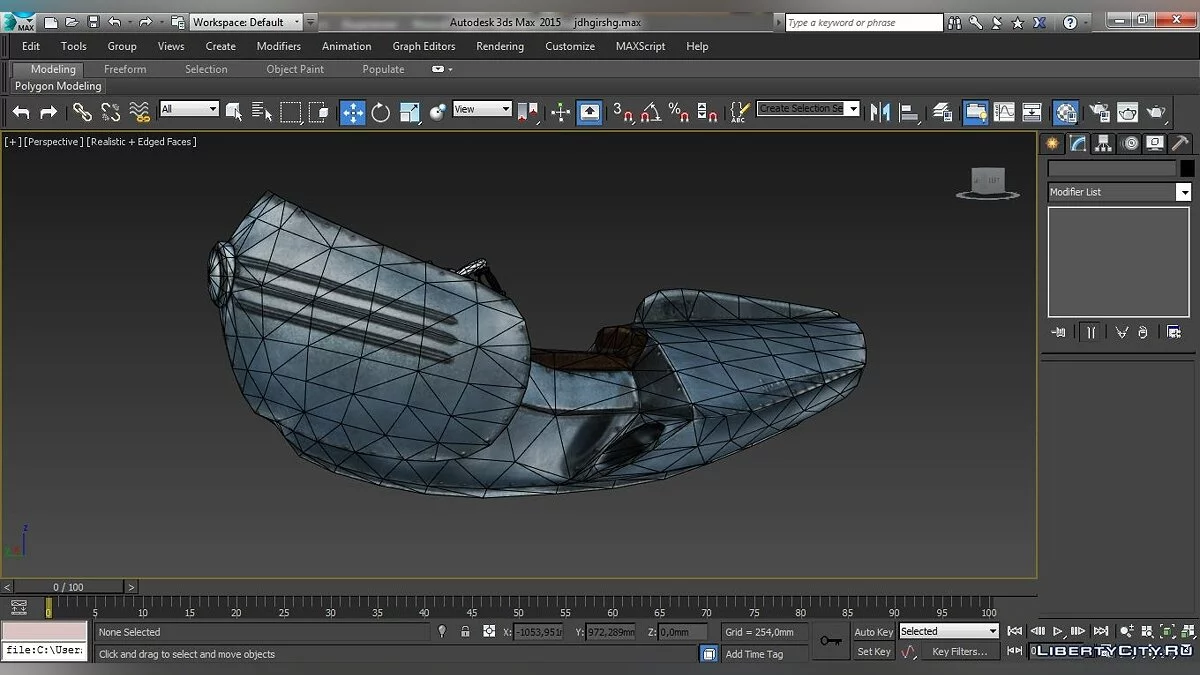
Task: Click the Undo arrow in main toolbar
Action: point(21,112)
